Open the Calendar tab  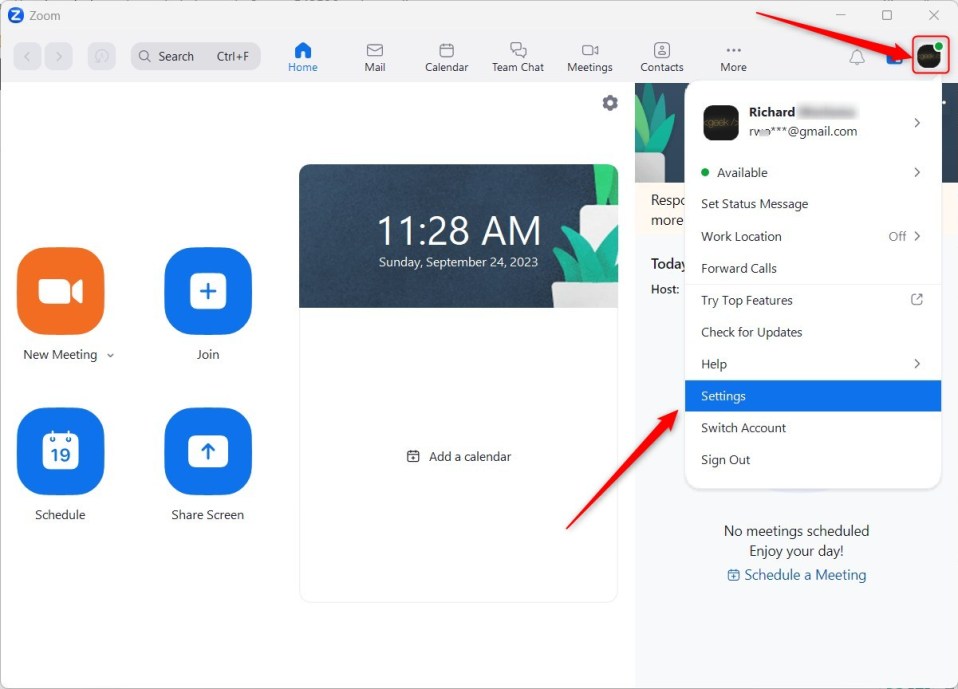coord(447,57)
